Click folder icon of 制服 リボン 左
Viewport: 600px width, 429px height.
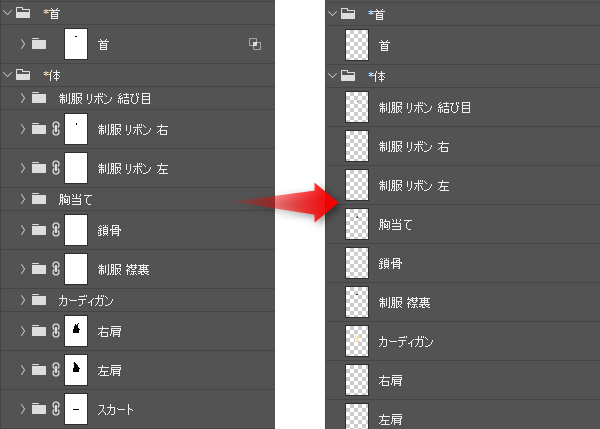click(x=39, y=168)
